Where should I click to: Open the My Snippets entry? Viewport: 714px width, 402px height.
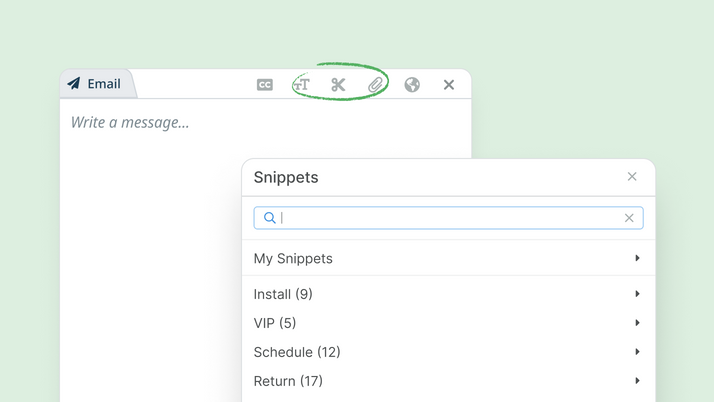[448, 258]
